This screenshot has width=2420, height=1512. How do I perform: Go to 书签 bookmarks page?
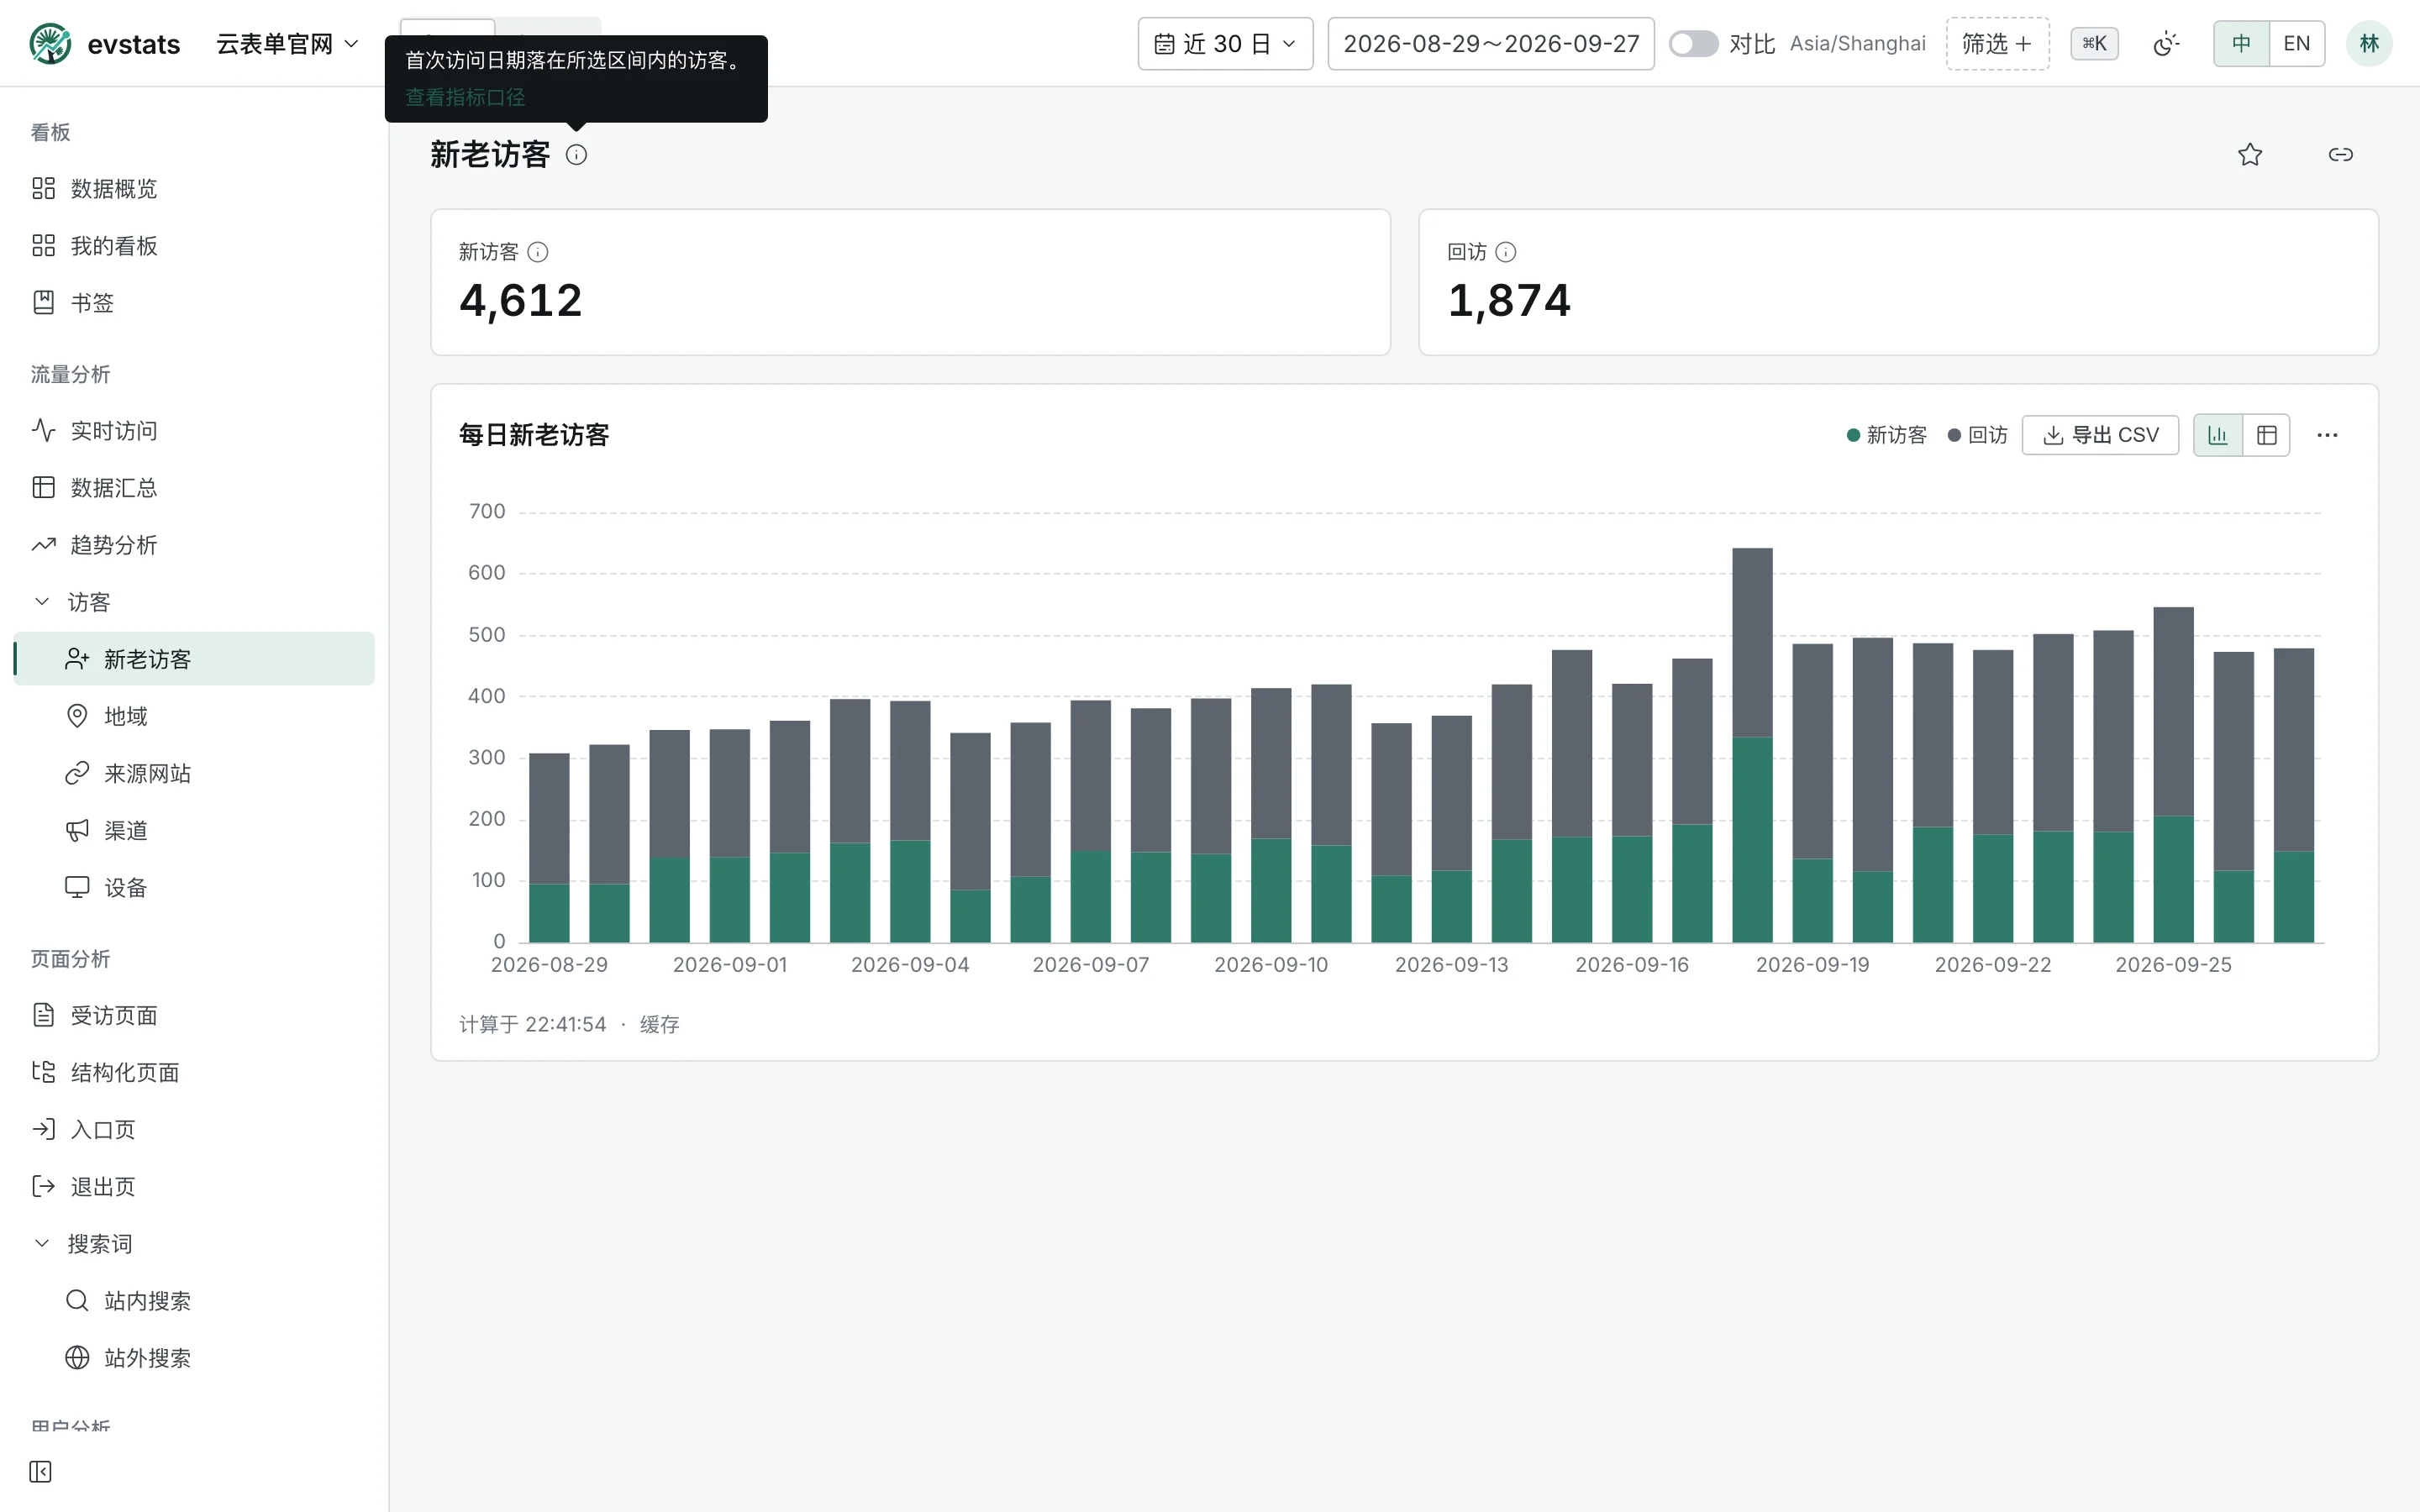coord(194,303)
